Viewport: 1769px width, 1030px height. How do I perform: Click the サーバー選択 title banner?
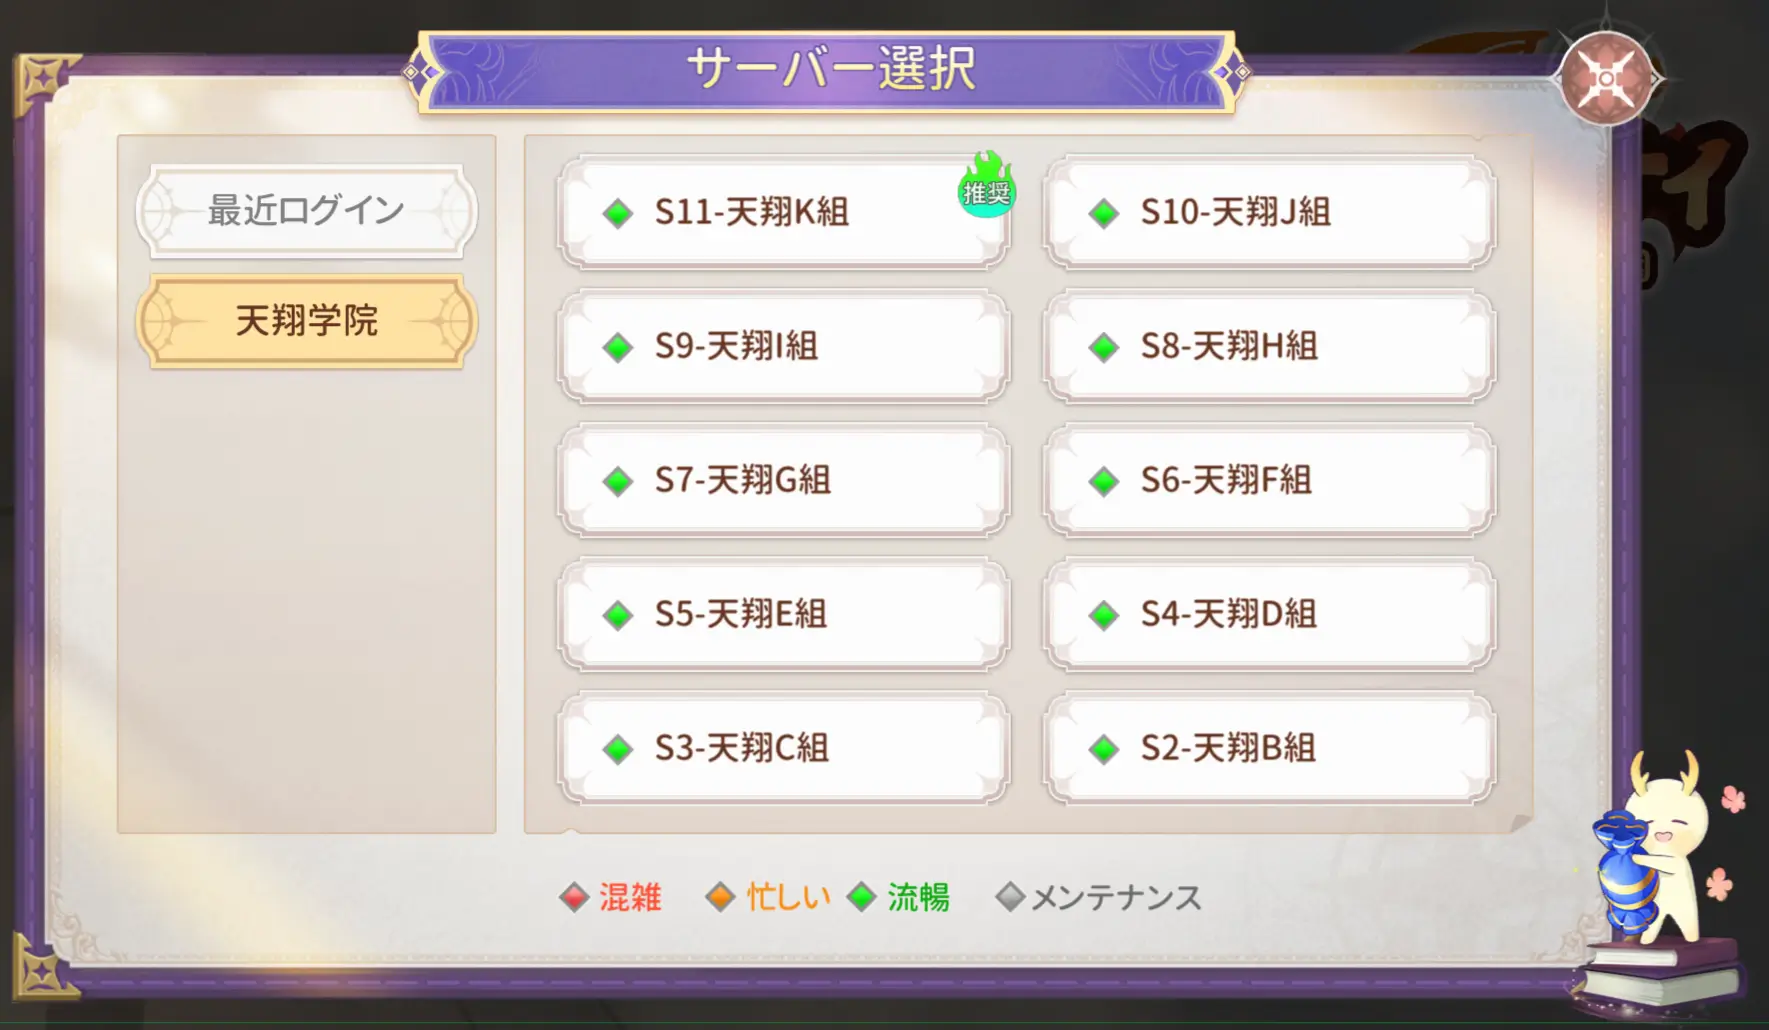click(x=828, y=70)
